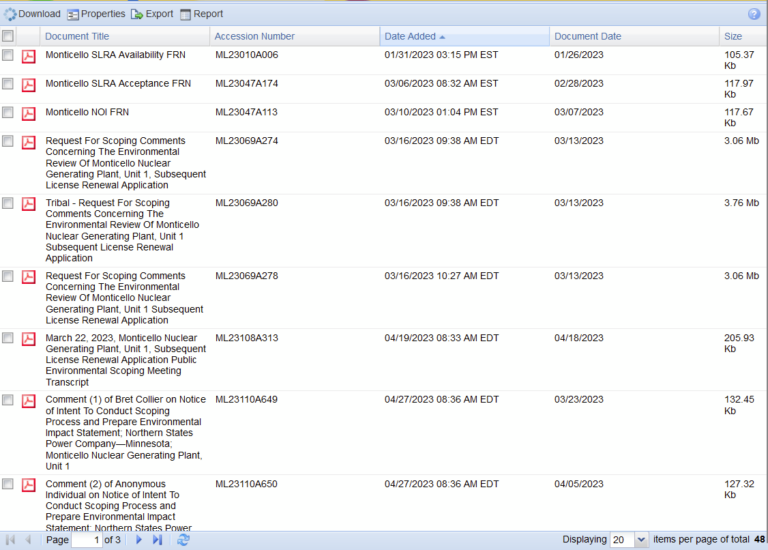Viewport: 768px width, 550px height.
Task: Click PDF icon for Tribal scoping request document
Action: click(x=29, y=204)
